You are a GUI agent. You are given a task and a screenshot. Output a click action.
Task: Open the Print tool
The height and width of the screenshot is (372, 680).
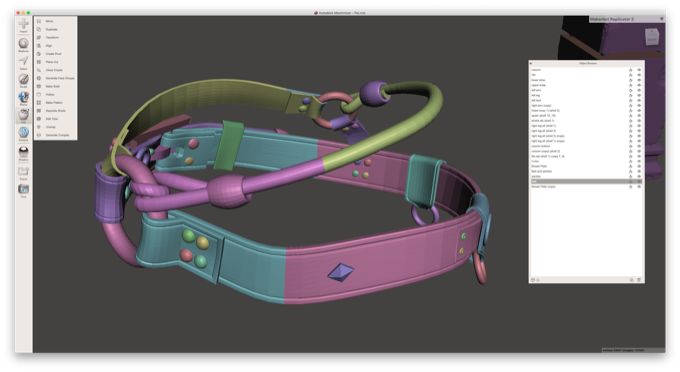23,191
